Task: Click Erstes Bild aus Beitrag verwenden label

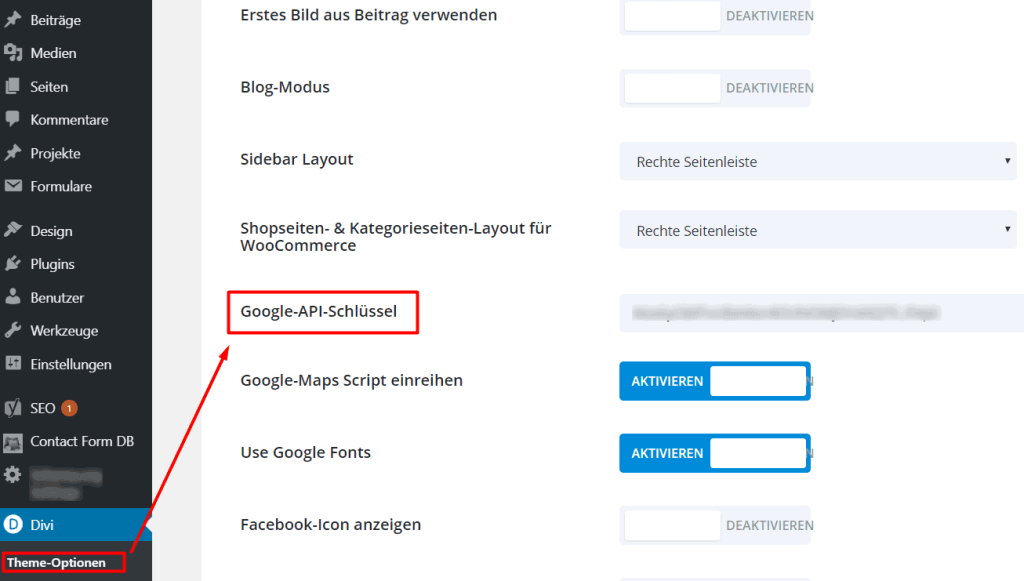Action: click(368, 15)
